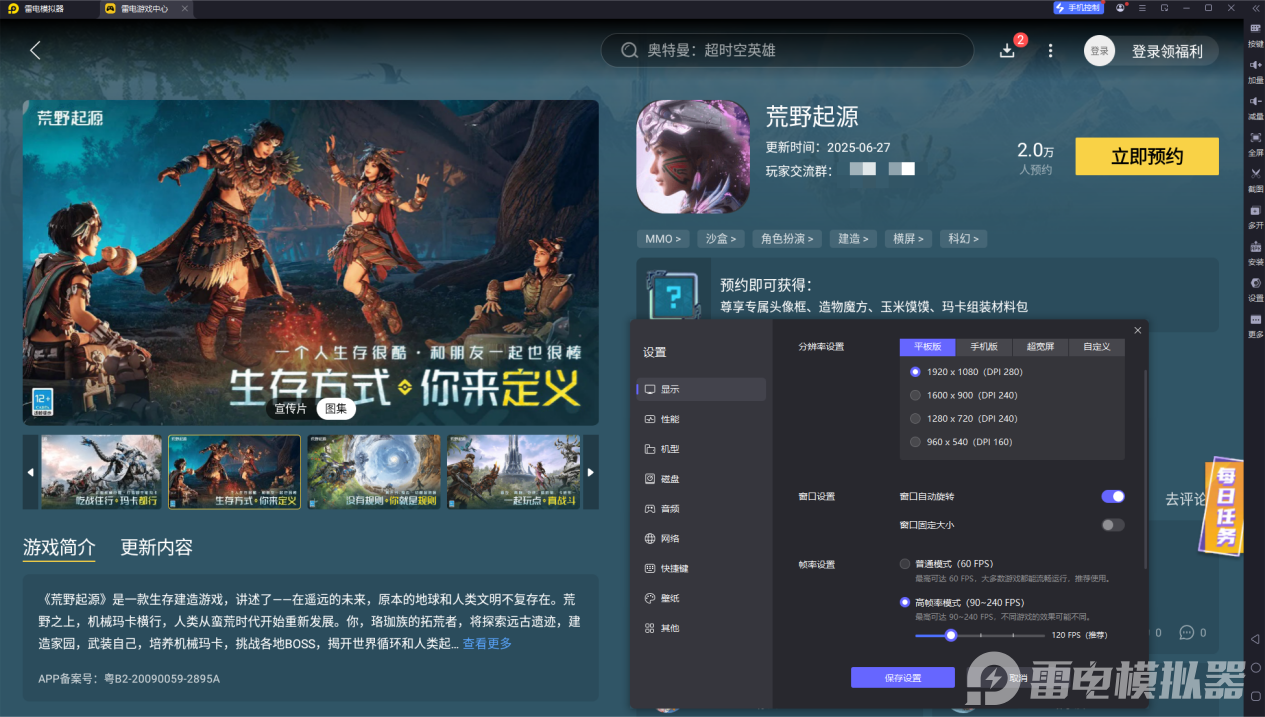Click the 手机控制 button in title bar

click(x=1078, y=8)
